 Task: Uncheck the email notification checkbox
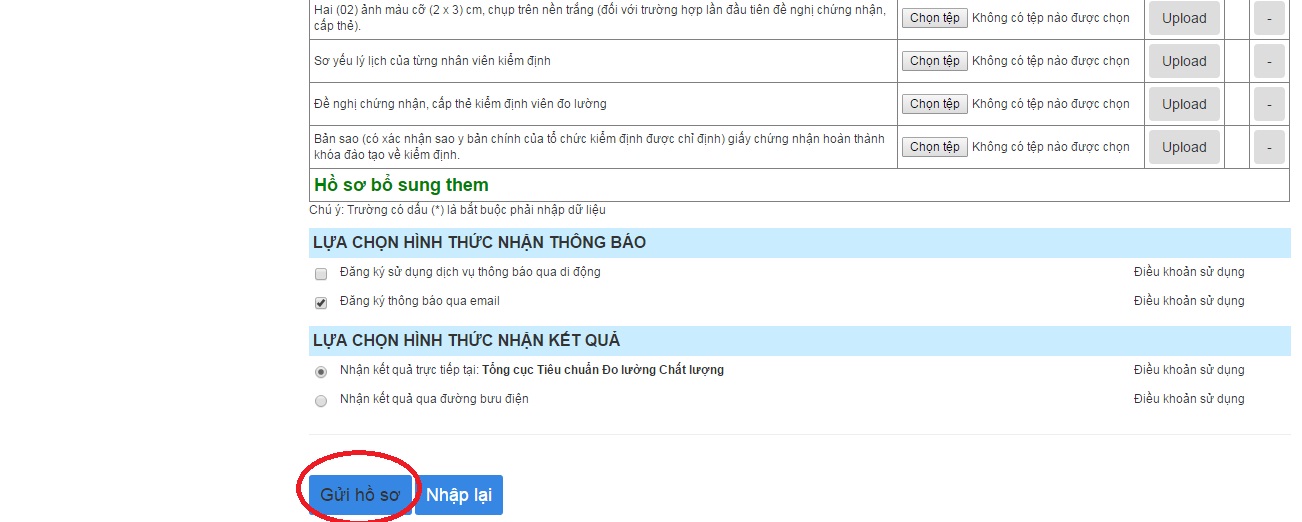(321, 302)
